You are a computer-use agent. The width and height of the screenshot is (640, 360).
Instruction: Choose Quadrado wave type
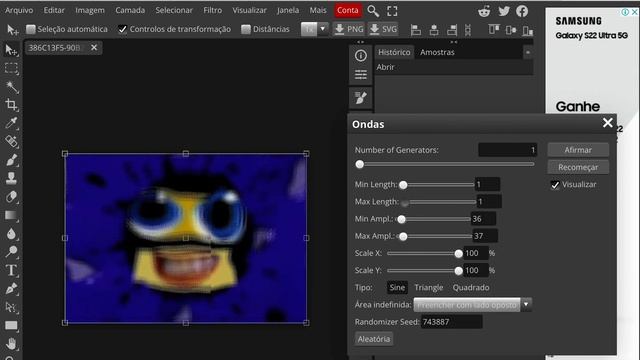tap(471, 287)
